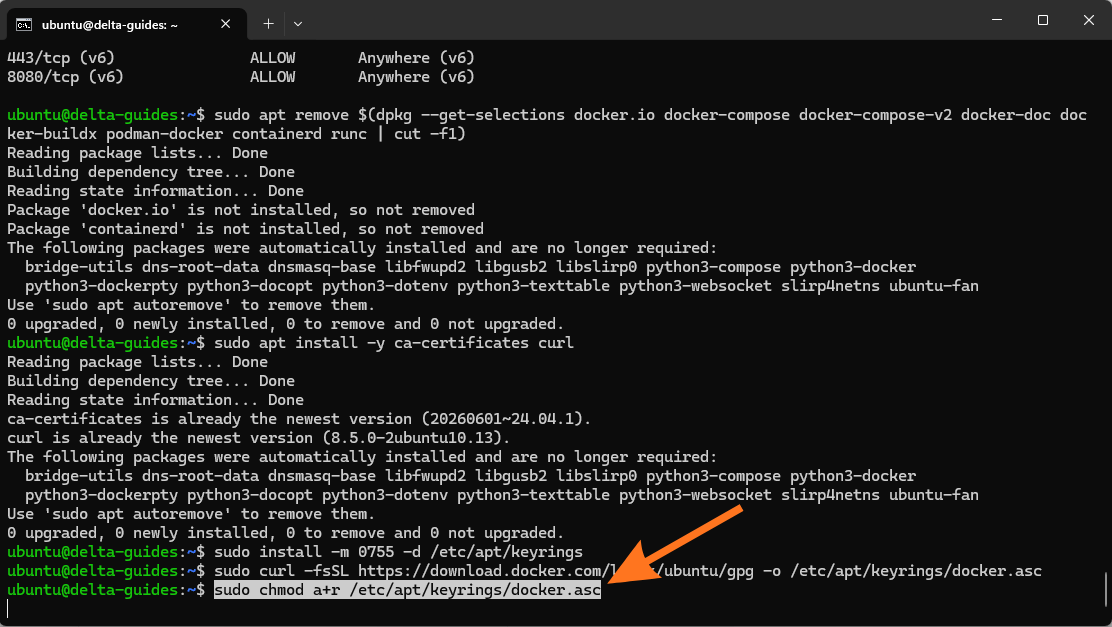Open a new tab with the plus icon
This screenshot has width=1112, height=627.
tap(268, 24)
